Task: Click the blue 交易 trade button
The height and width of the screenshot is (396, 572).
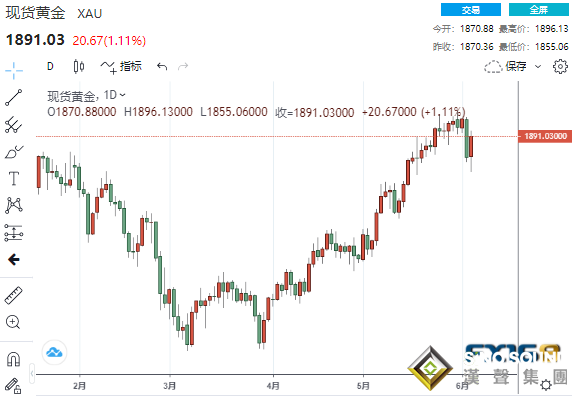Action: [471, 10]
